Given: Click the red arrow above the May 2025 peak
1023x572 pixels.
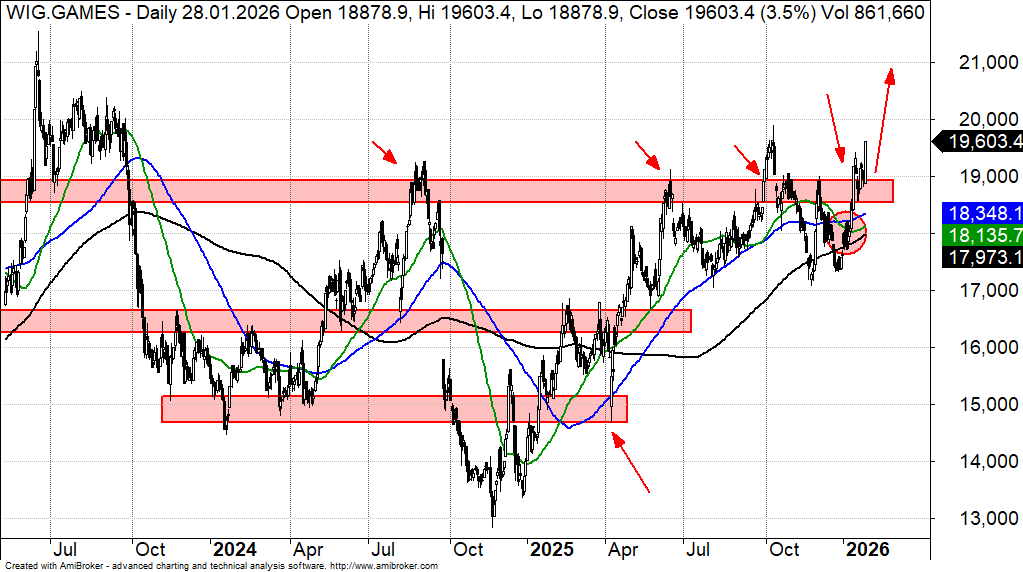Looking at the screenshot, I should point(647,155).
